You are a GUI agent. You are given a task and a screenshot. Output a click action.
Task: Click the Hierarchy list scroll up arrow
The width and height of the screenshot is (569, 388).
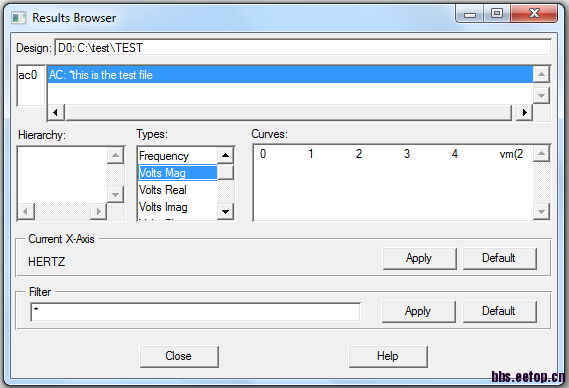115,156
